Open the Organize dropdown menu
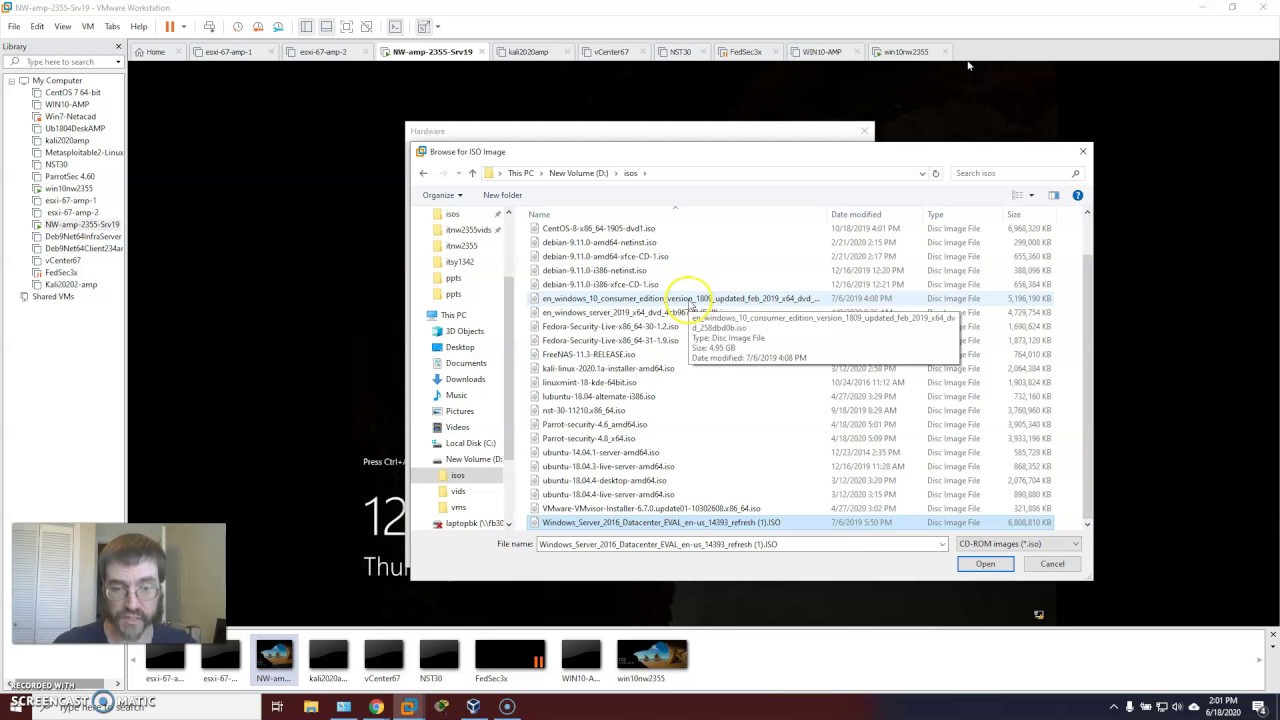Image resolution: width=1280 pixels, height=720 pixels. pyautogui.click(x=442, y=195)
